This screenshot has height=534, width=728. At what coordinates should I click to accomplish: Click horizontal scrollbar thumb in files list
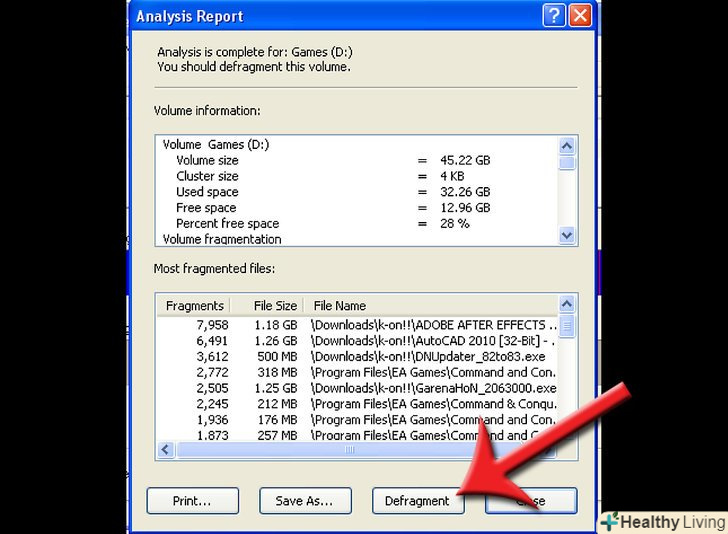(x=348, y=449)
